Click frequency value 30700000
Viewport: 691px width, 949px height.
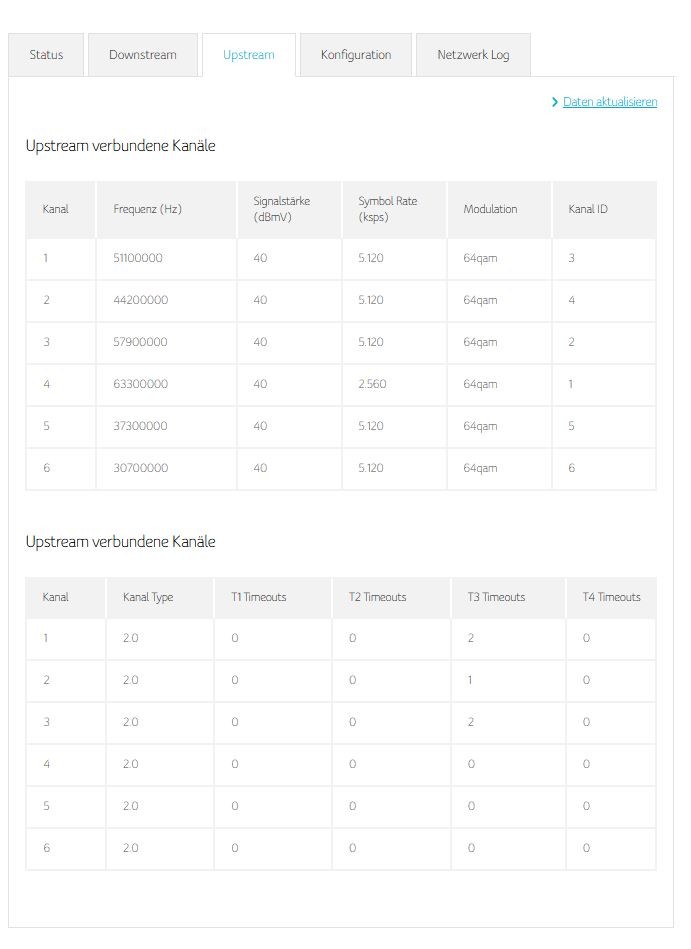[x=140, y=468]
